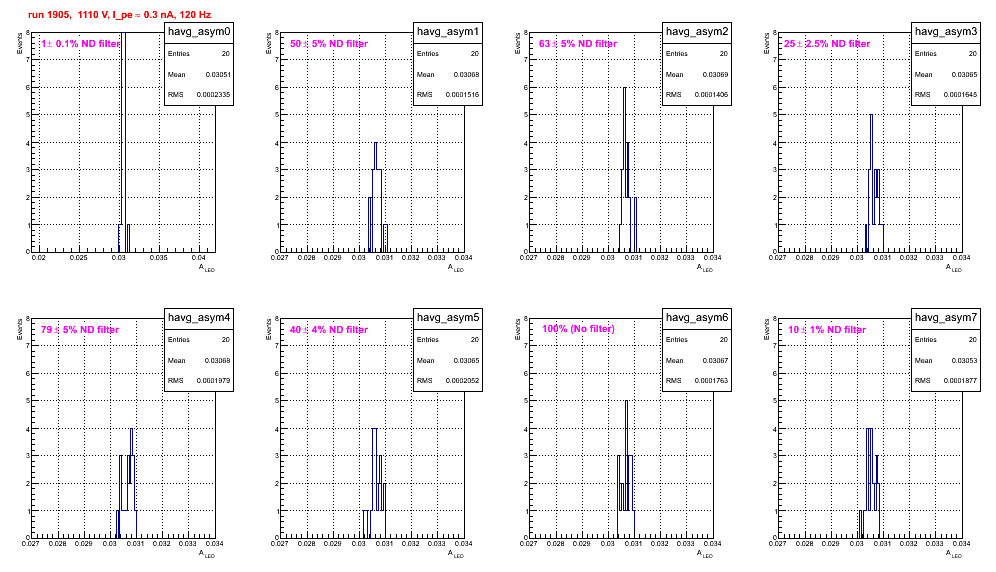Click Mean 0.03051 in havg_asym0 stats
Viewport: 996px width, 572px height.
(199, 74)
